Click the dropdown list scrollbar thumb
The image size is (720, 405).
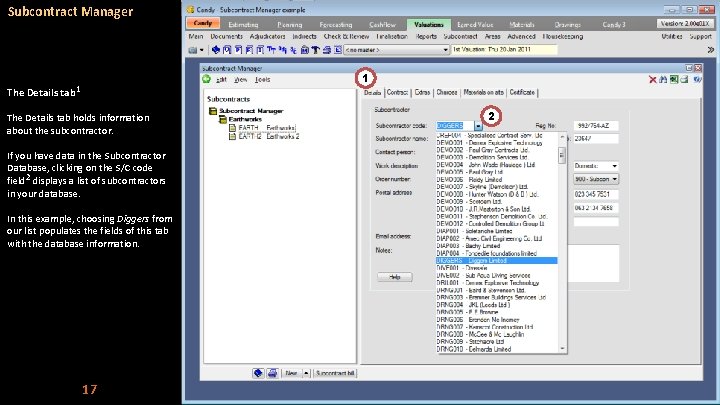click(x=562, y=155)
